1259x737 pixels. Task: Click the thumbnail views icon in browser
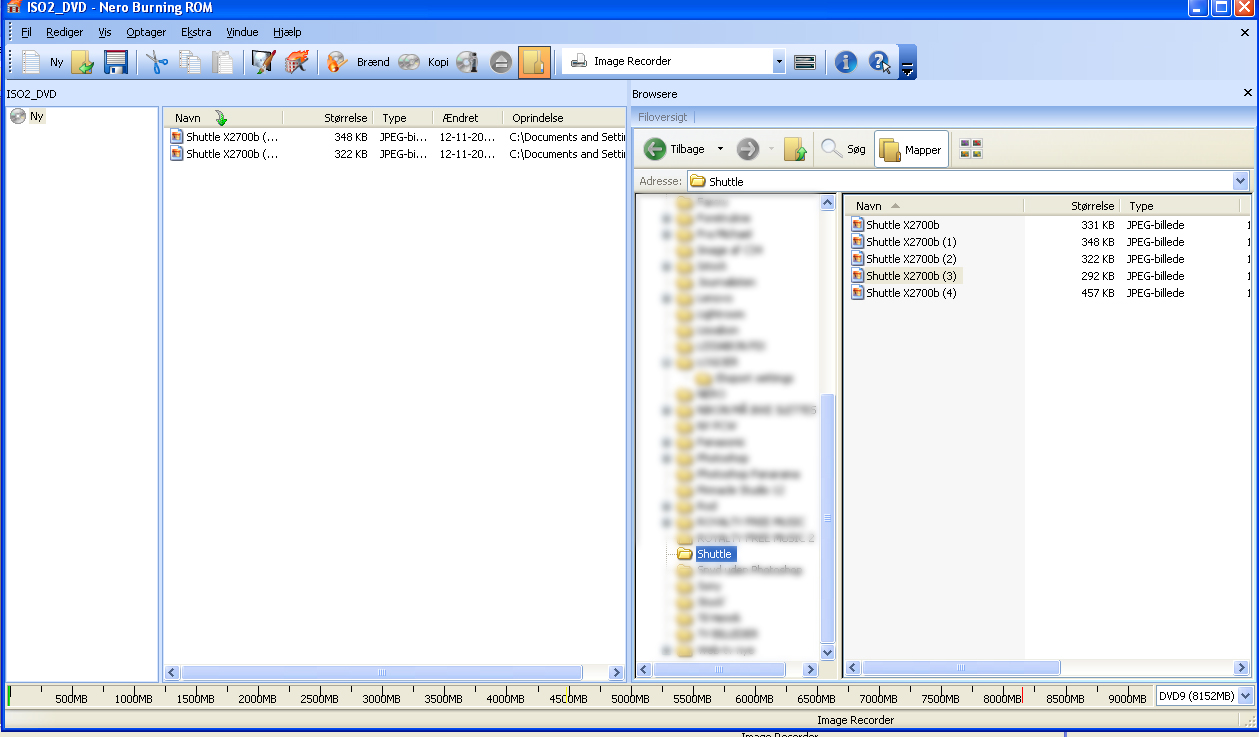970,150
